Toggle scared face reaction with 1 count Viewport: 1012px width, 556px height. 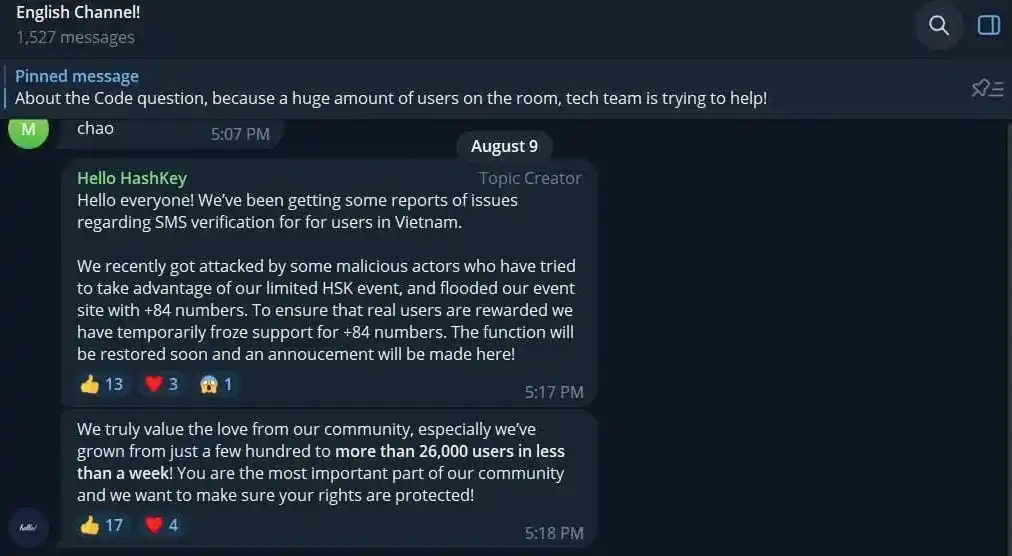point(216,384)
